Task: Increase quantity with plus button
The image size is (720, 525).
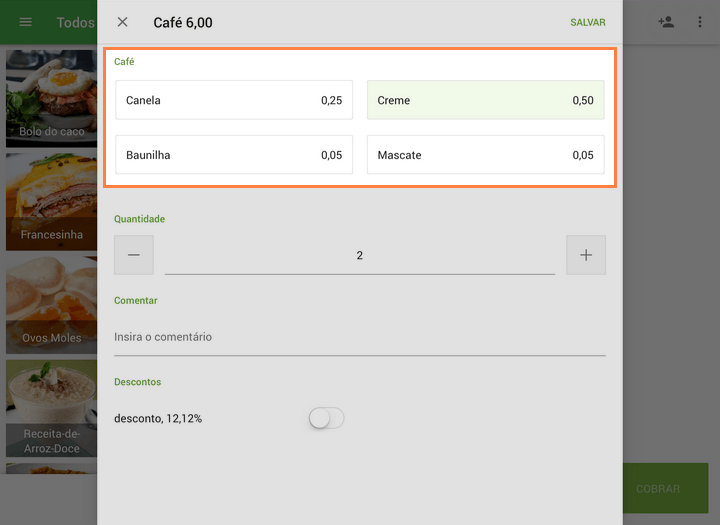Action: click(586, 255)
